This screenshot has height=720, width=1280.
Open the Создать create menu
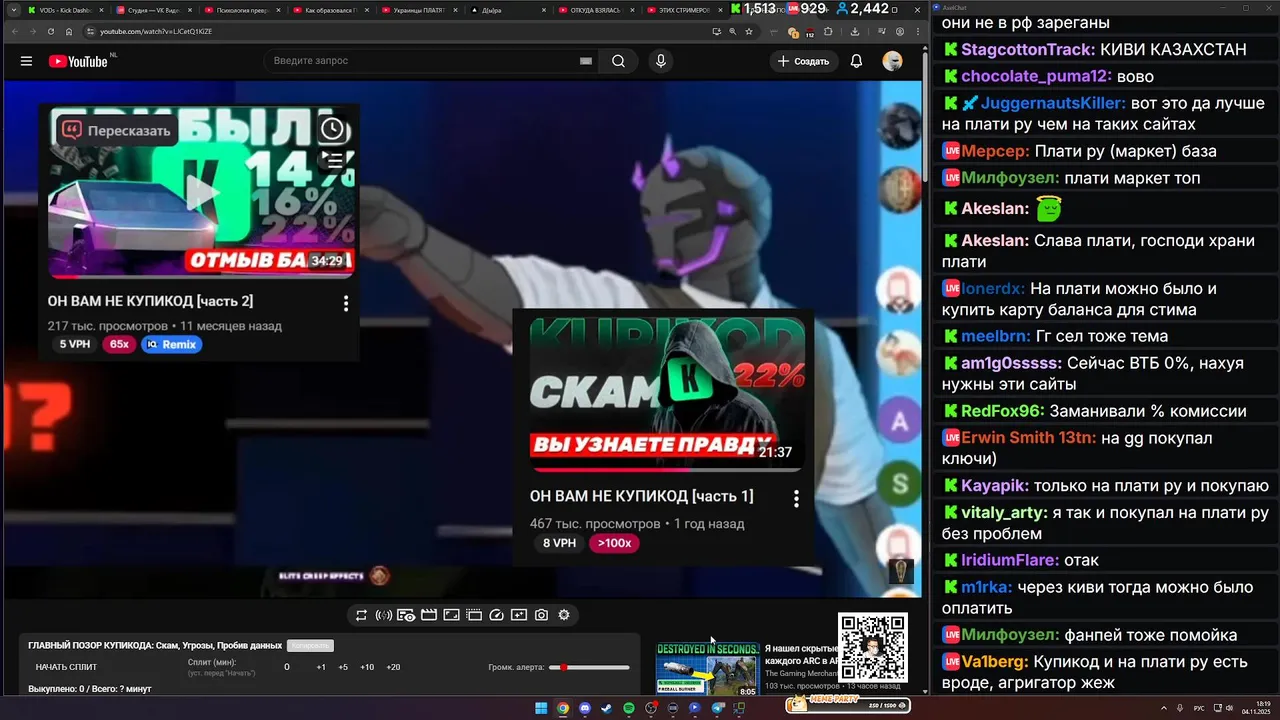pyautogui.click(x=803, y=61)
